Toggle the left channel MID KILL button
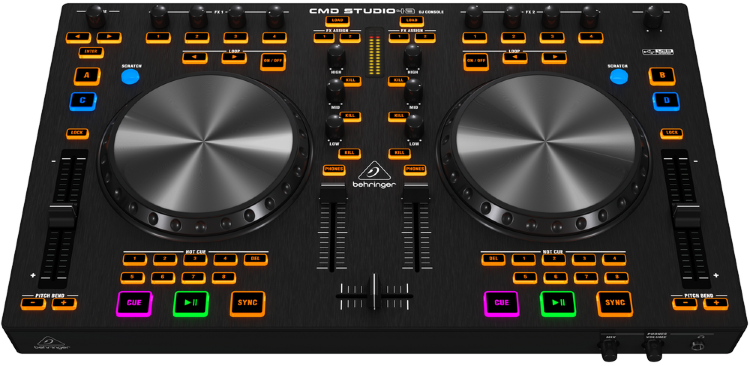The height and width of the screenshot is (366, 750). point(351,116)
